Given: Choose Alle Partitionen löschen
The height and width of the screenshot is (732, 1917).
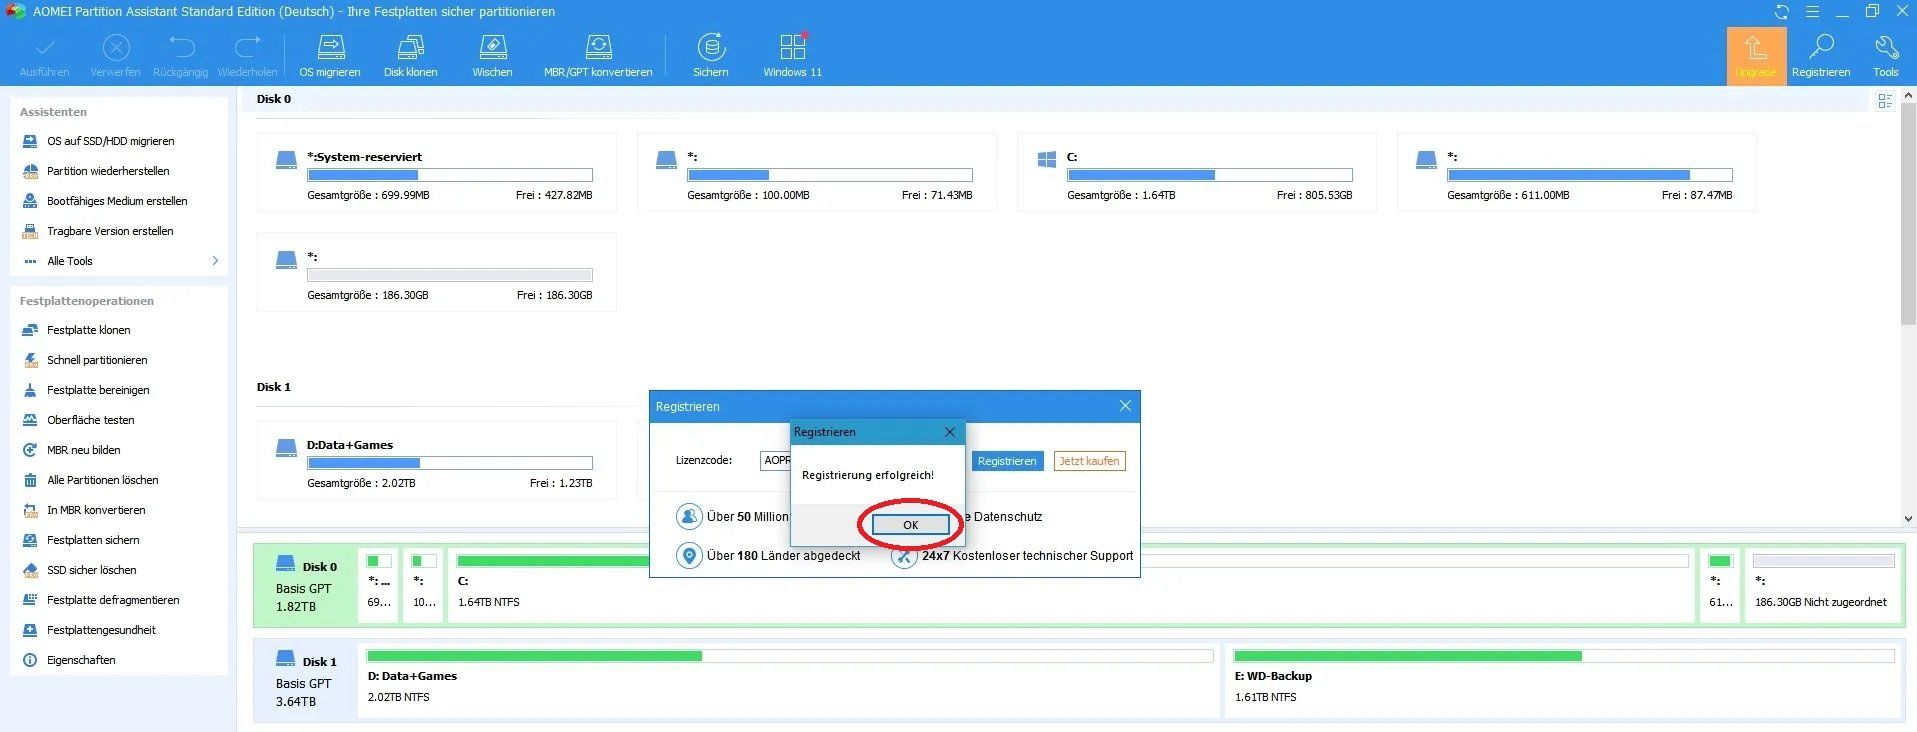Looking at the screenshot, I should (x=103, y=480).
